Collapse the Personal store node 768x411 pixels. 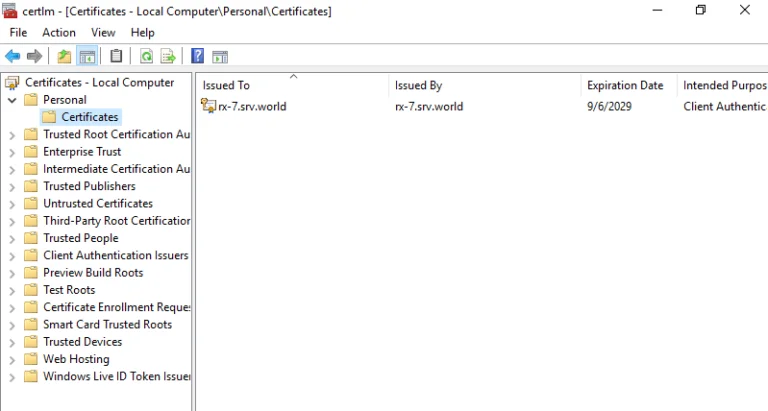(x=12, y=100)
